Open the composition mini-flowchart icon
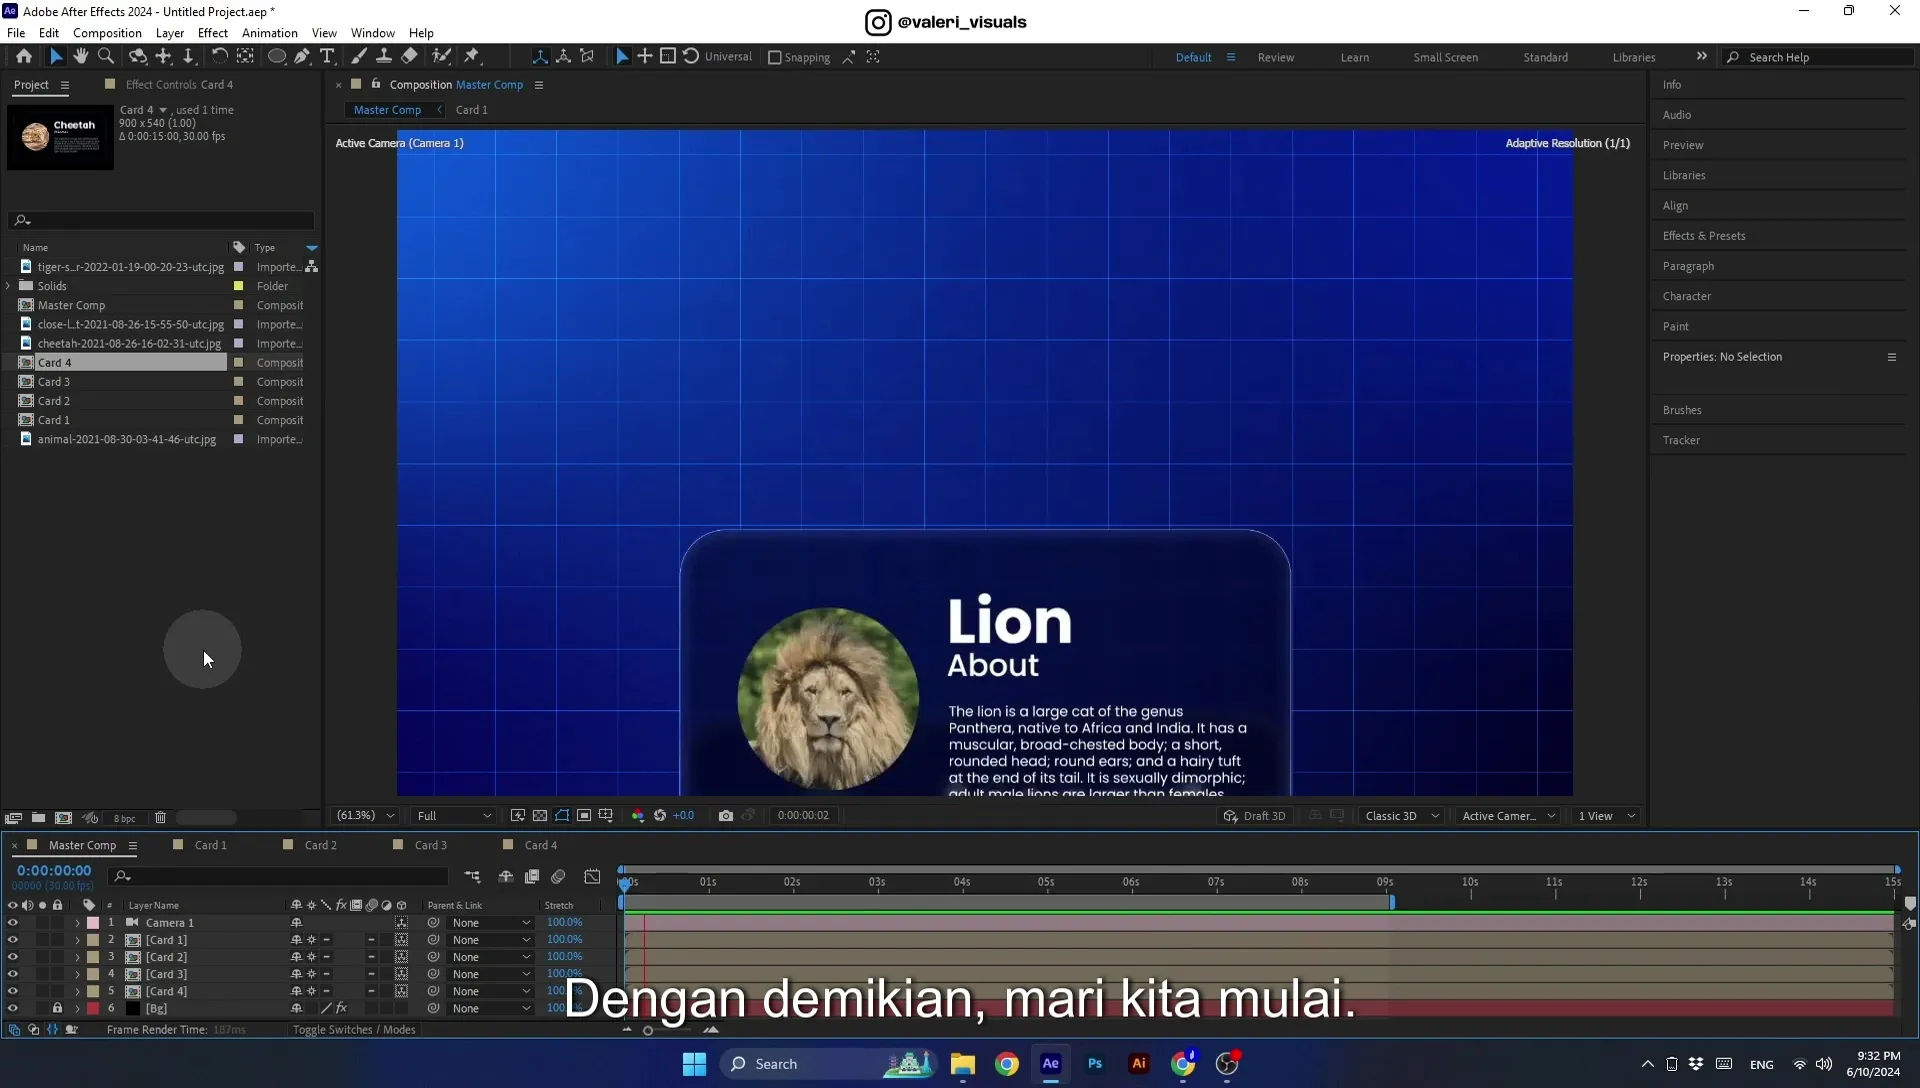The width and height of the screenshot is (1920, 1088). point(472,877)
